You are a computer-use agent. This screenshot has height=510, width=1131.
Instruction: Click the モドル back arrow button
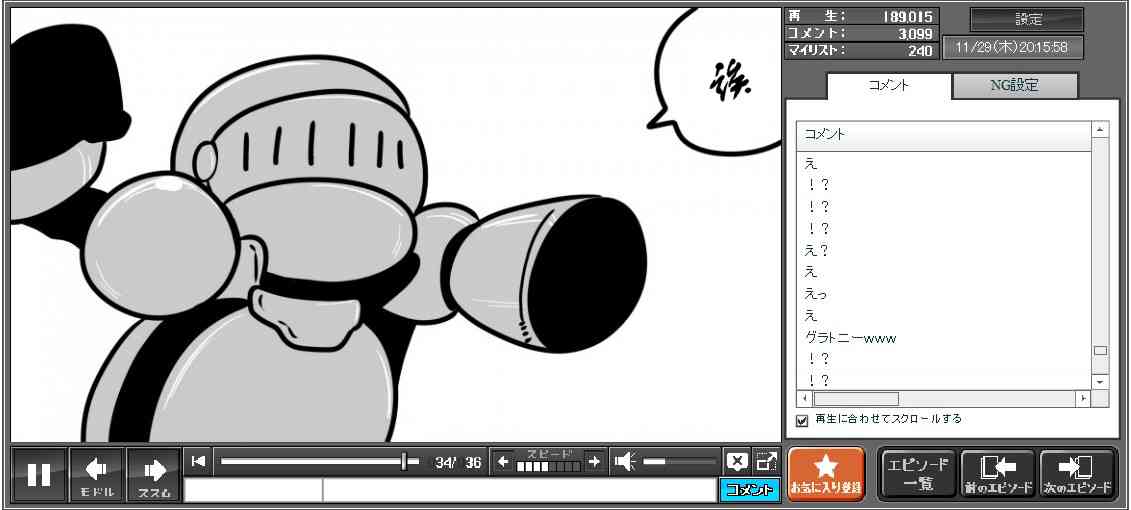coord(97,474)
